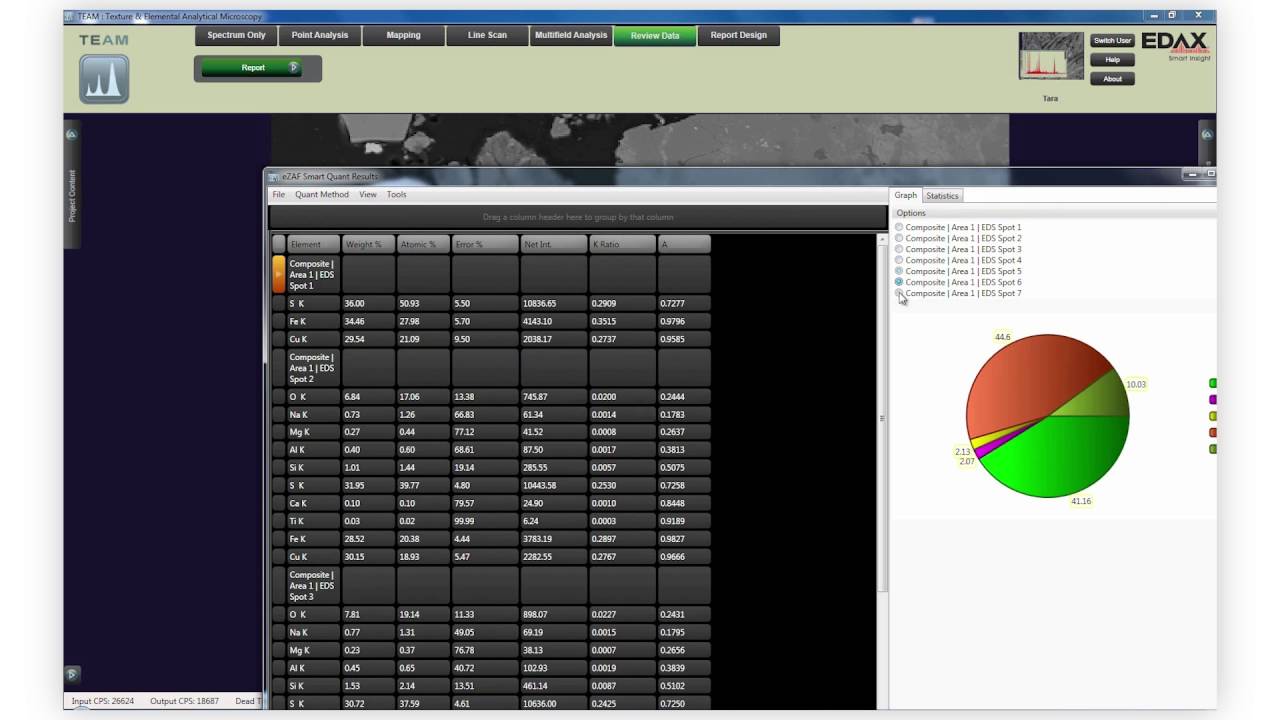Sort by the Element column header
The height and width of the screenshot is (720, 1280).
click(312, 244)
